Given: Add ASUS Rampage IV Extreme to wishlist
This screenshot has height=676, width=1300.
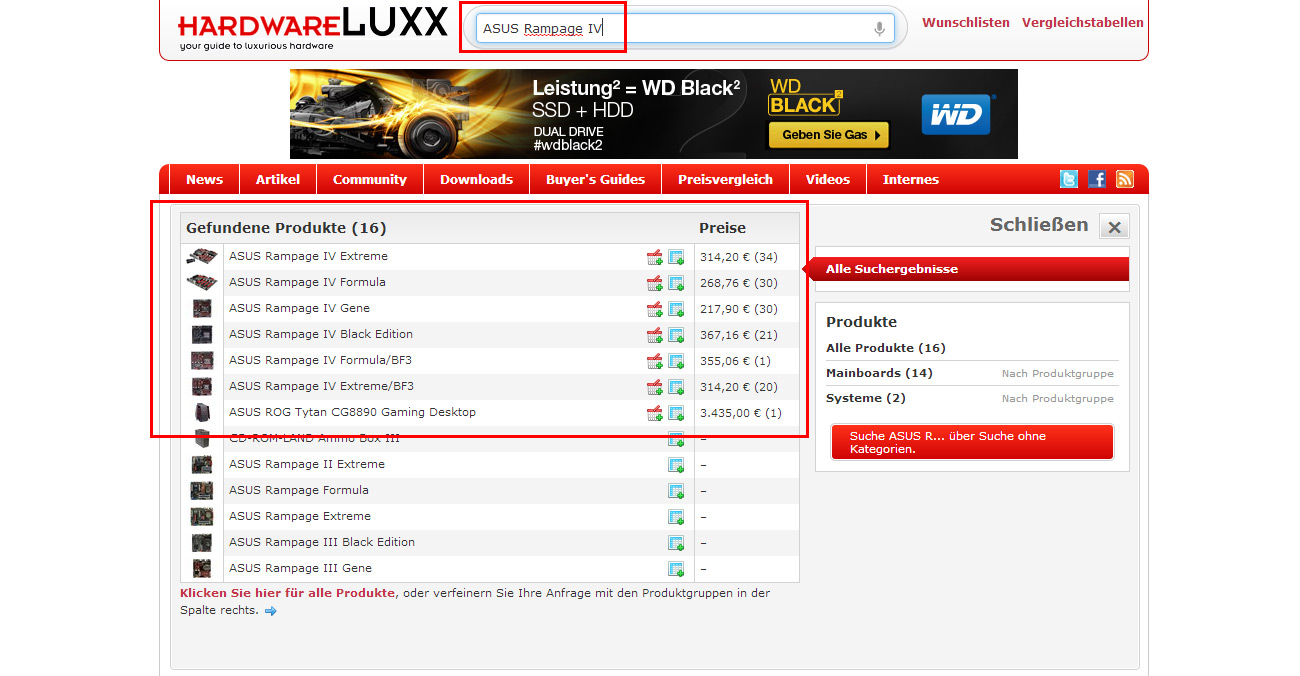Looking at the screenshot, I should click(x=655, y=257).
